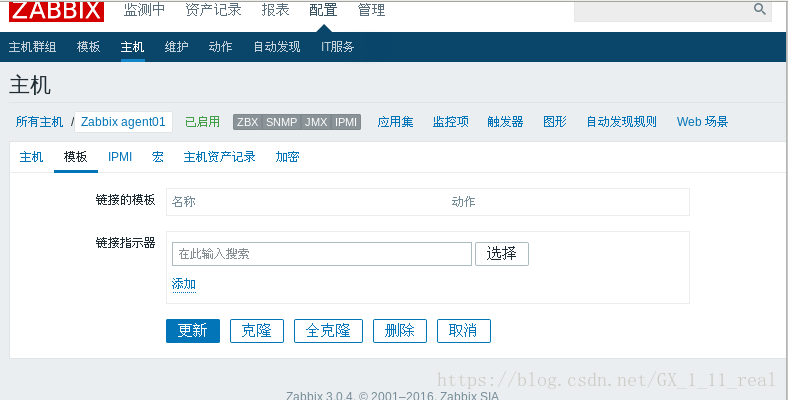Open the 应用集 link
788x400 pixels.
click(396, 122)
